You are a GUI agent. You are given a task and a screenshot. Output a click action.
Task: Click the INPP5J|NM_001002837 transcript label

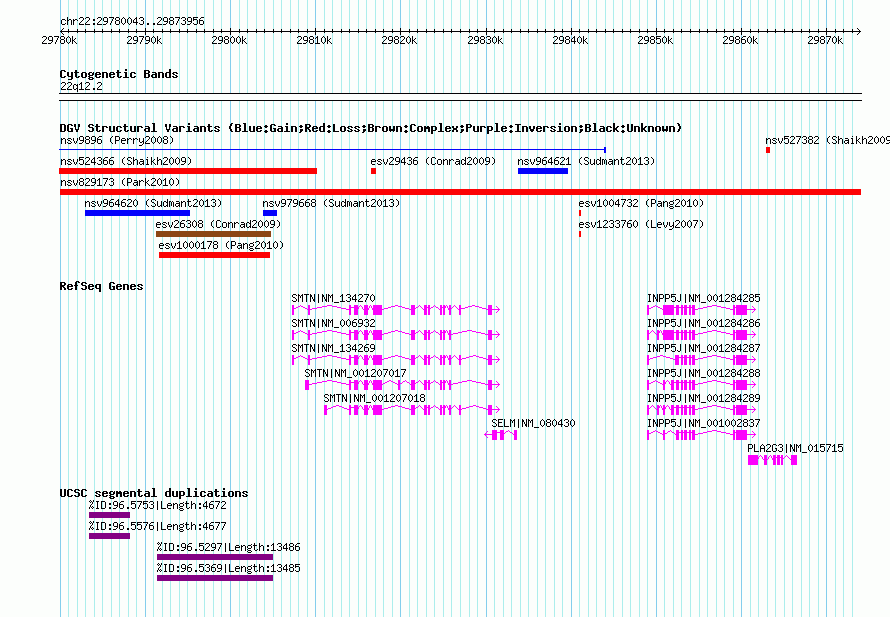coord(704,423)
